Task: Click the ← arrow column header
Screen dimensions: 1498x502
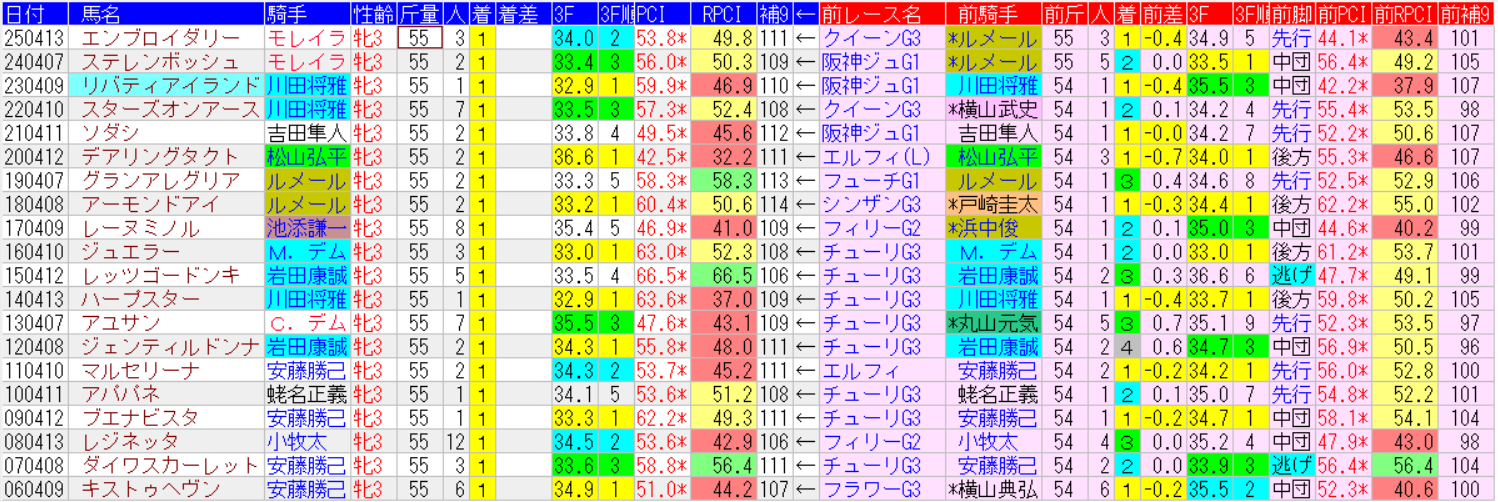Action: click(805, 14)
